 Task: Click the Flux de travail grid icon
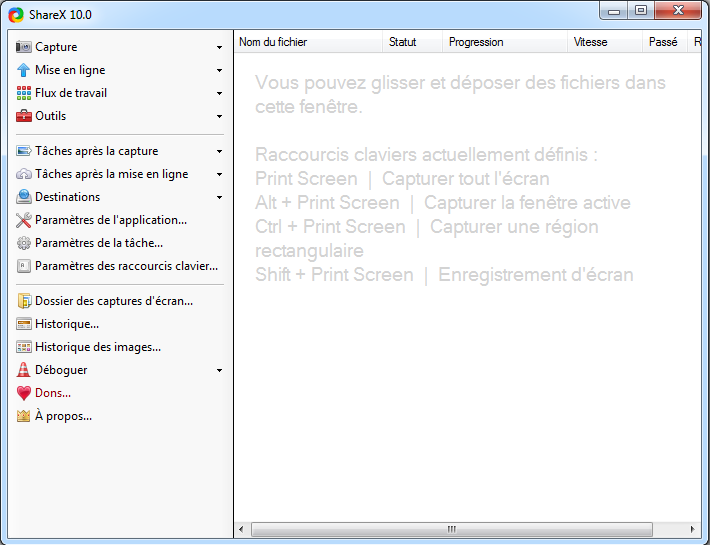coord(24,93)
